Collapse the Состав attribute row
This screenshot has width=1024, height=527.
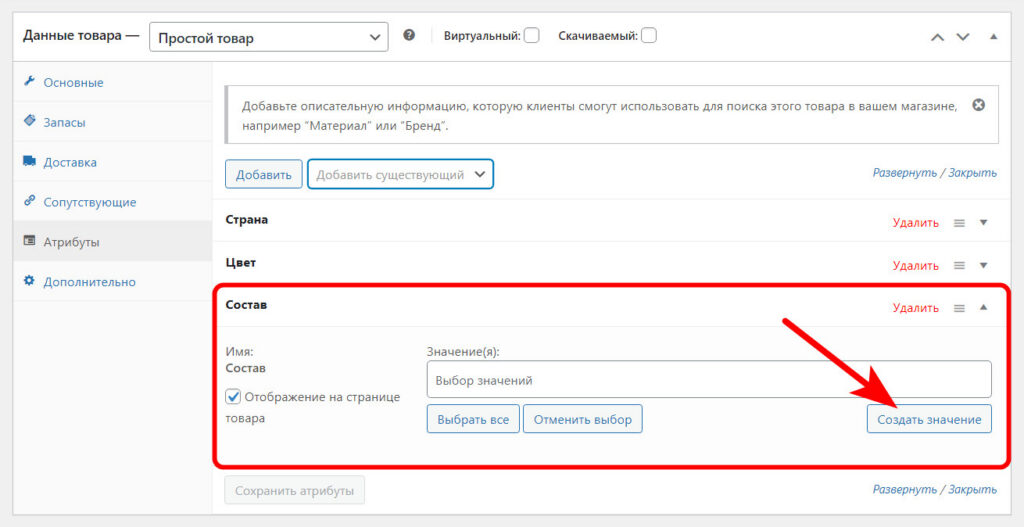[984, 308]
